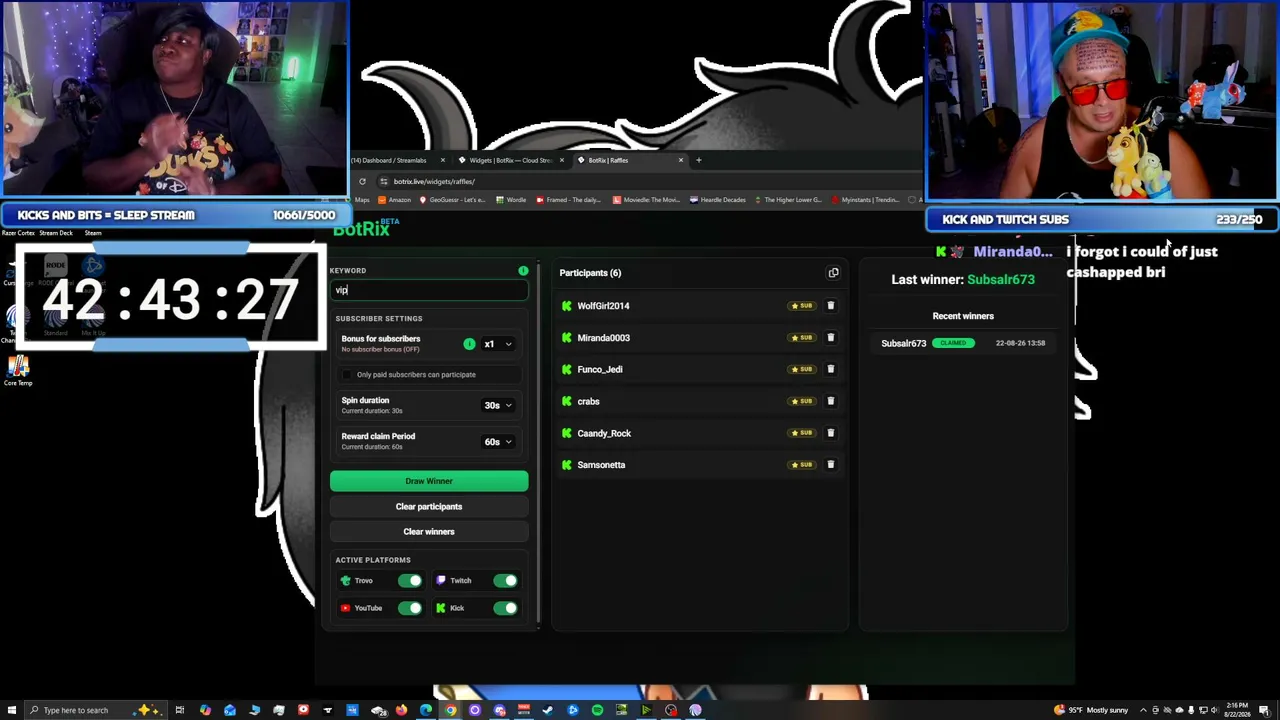Screen dimensions: 1280x720
Task: Open the subscriber bonus x1 dropdown
Action: click(498, 344)
